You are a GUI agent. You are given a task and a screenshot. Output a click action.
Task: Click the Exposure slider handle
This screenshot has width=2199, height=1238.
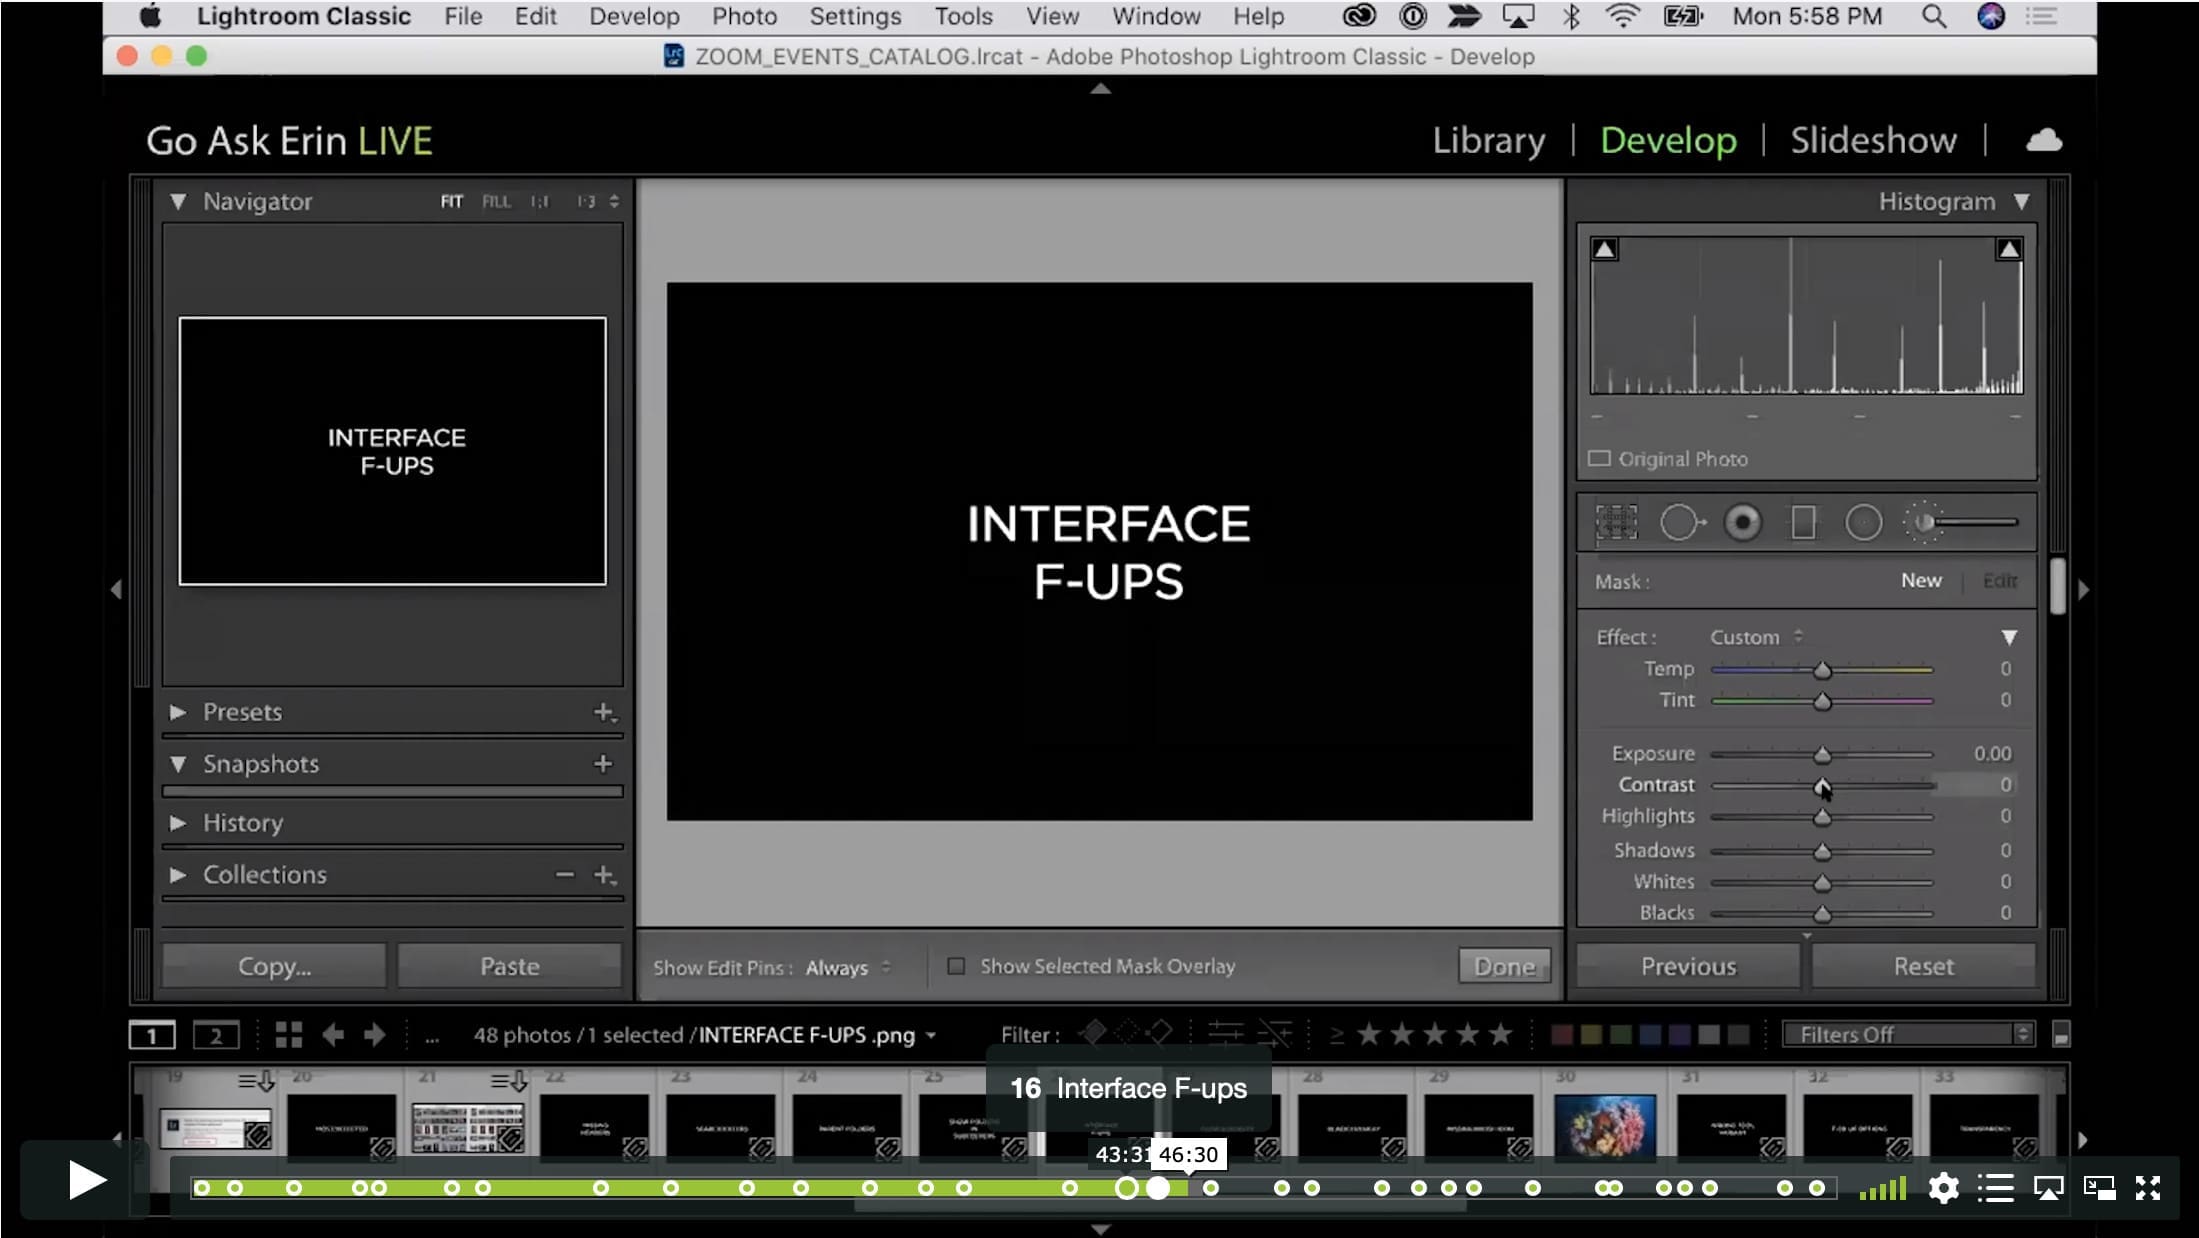[1822, 754]
